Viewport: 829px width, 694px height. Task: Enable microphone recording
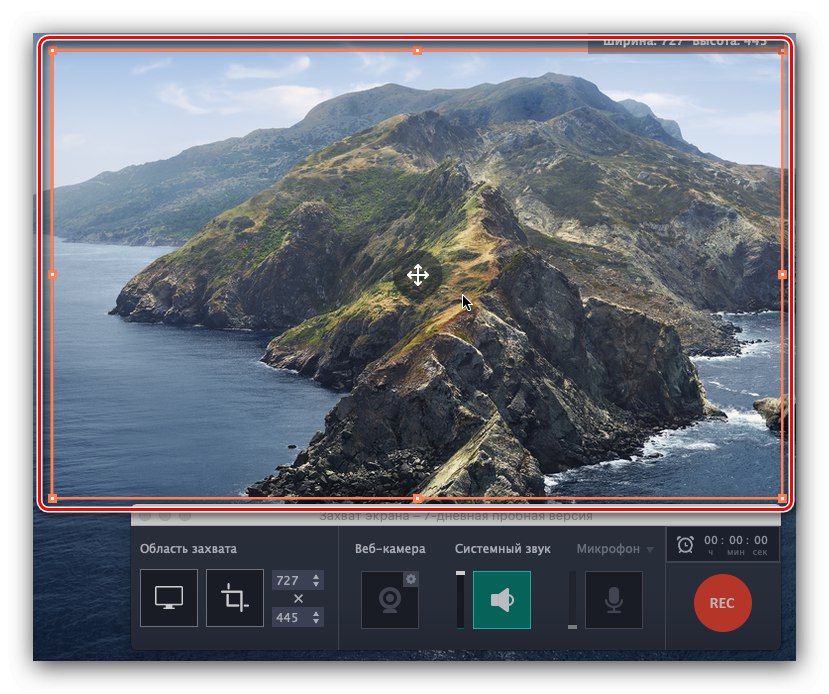[x=614, y=600]
